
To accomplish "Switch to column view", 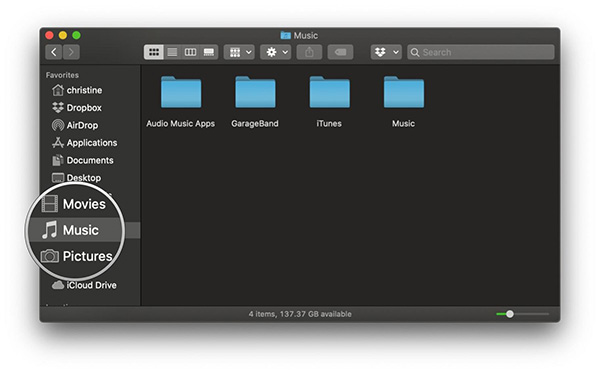I will pos(190,52).
